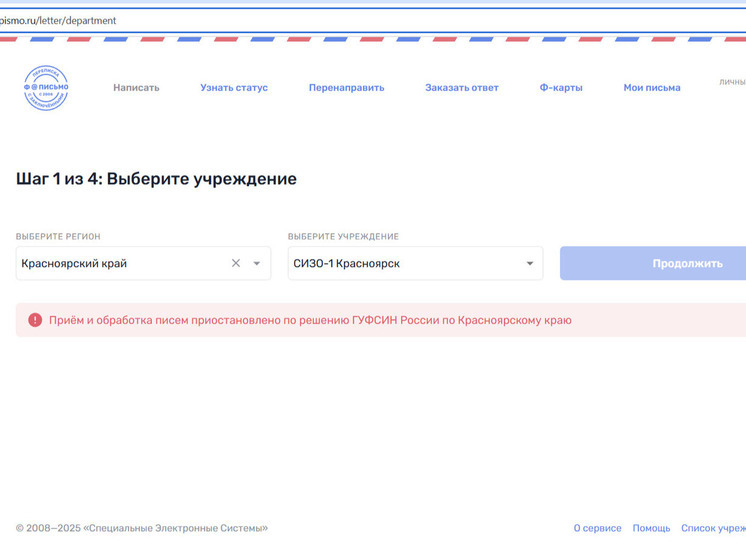
Task: Select Перенаправить in the navigation
Action: 346,88
